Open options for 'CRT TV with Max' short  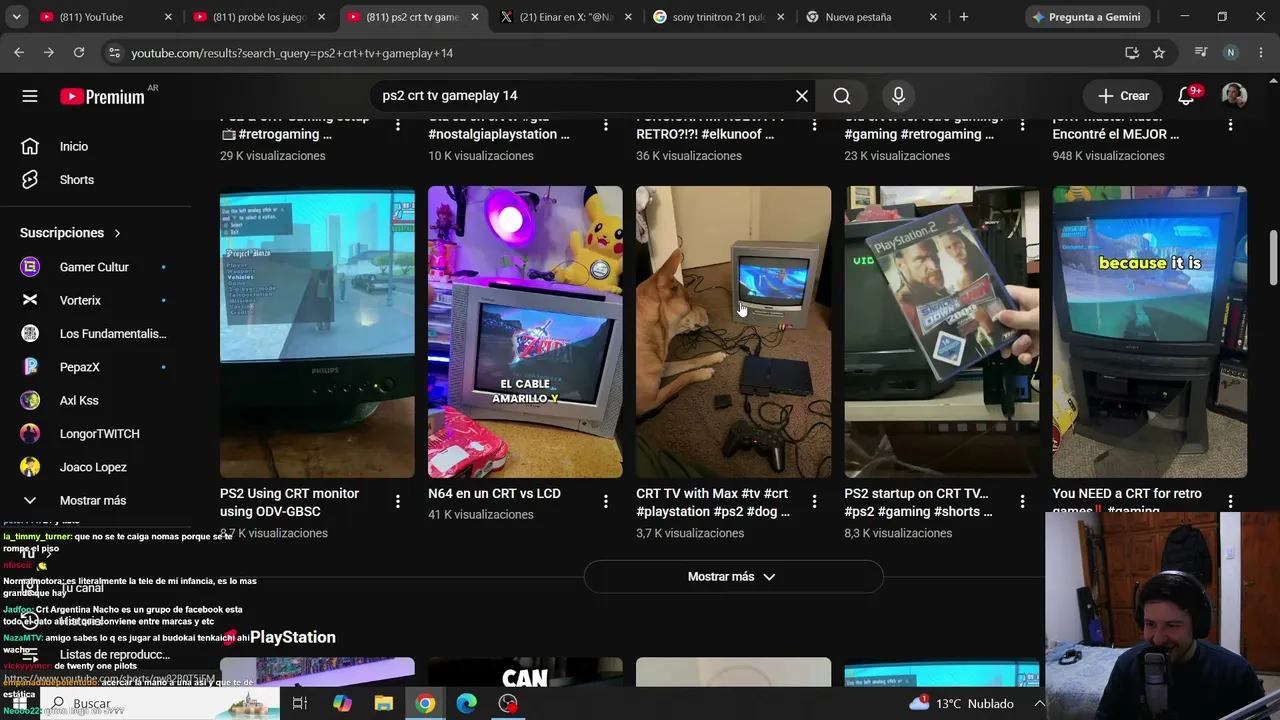pyautogui.click(x=814, y=502)
